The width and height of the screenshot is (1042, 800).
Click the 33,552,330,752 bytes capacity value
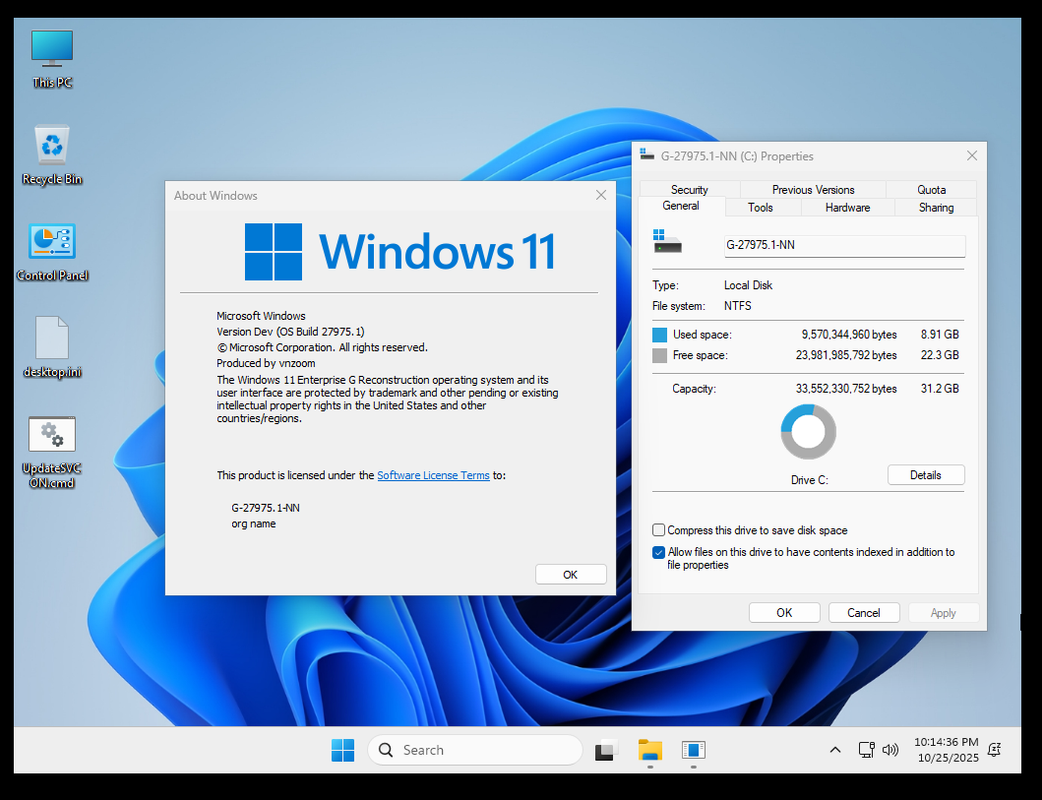pyautogui.click(x=846, y=389)
